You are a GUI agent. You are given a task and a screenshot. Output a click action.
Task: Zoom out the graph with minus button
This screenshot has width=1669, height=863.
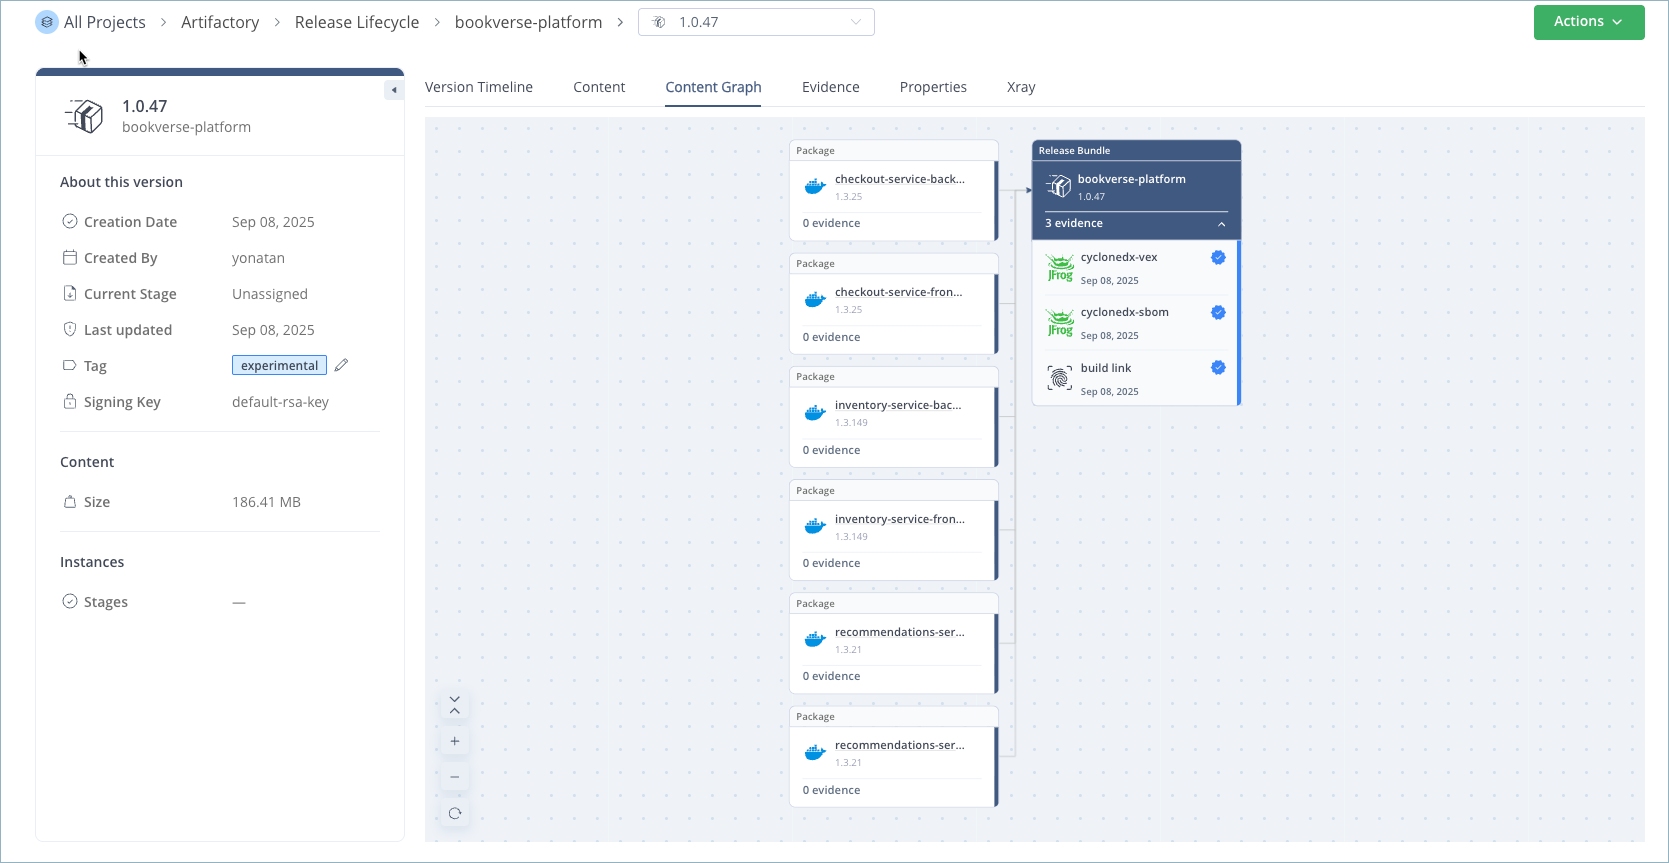[455, 777]
